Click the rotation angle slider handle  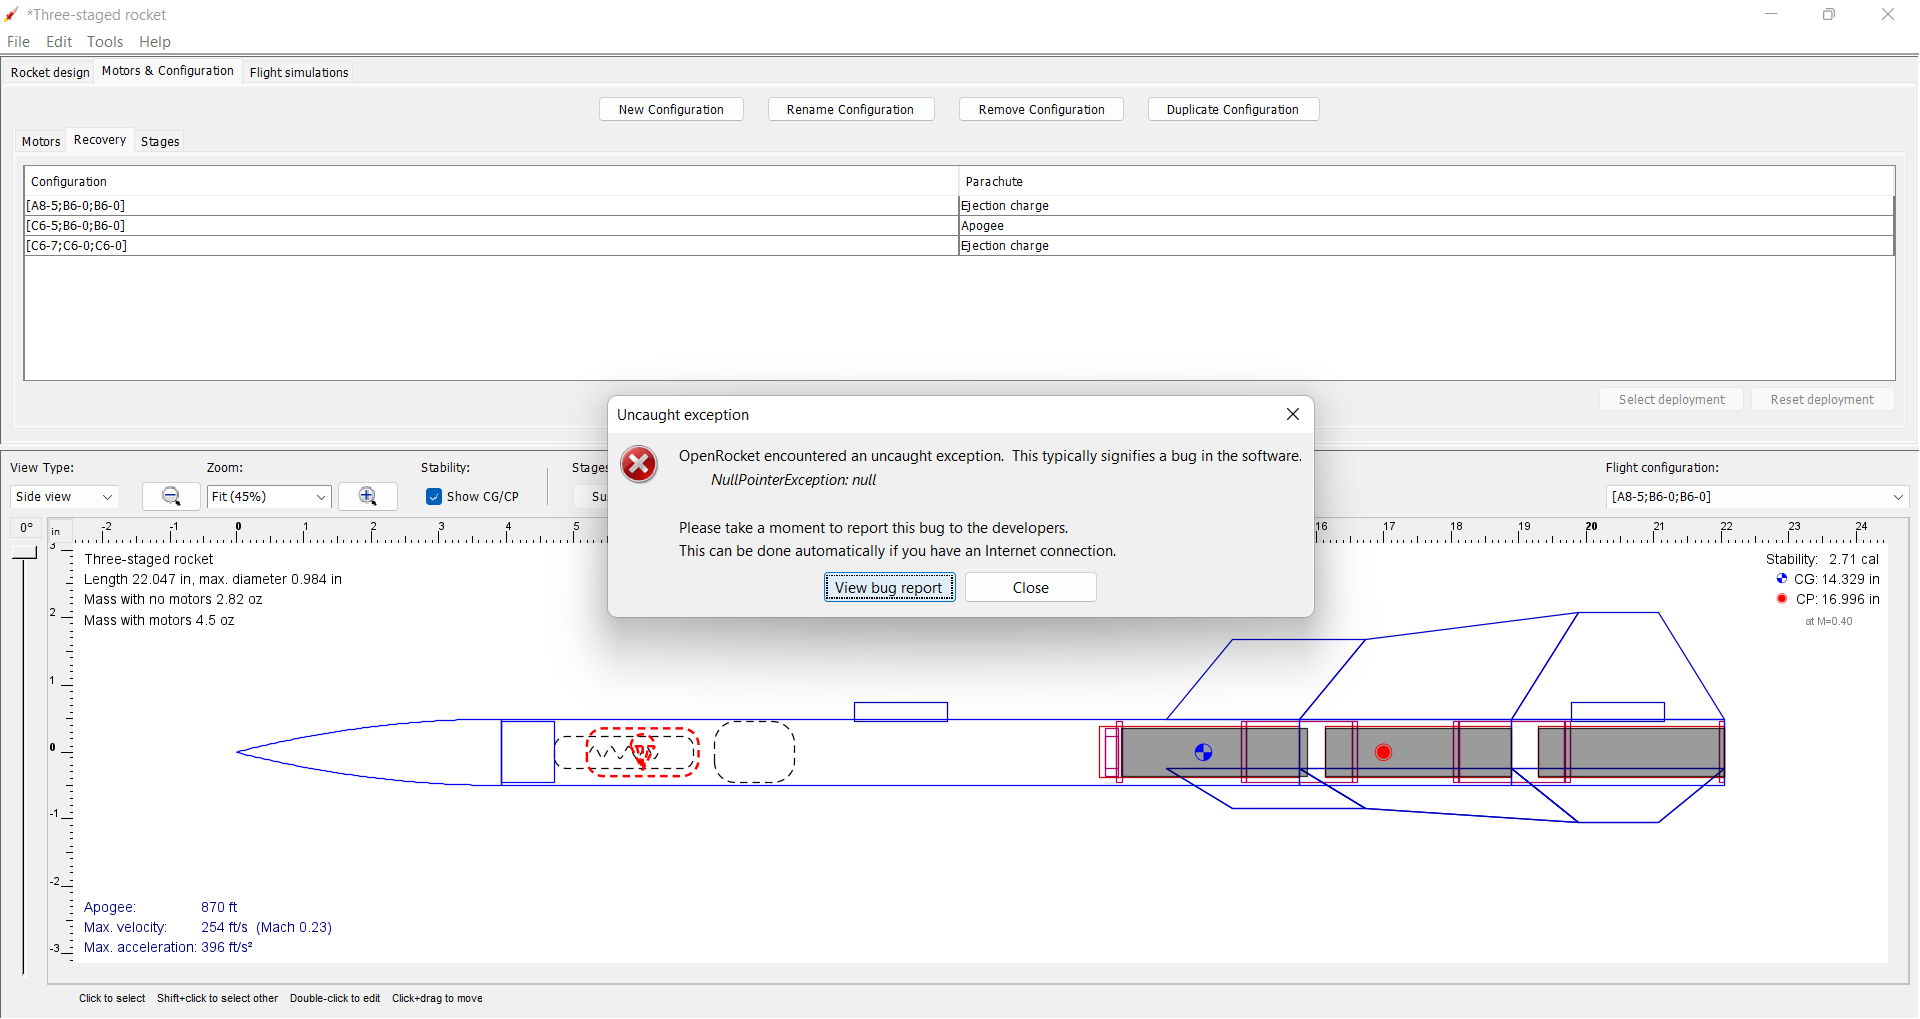tap(23, 553)
